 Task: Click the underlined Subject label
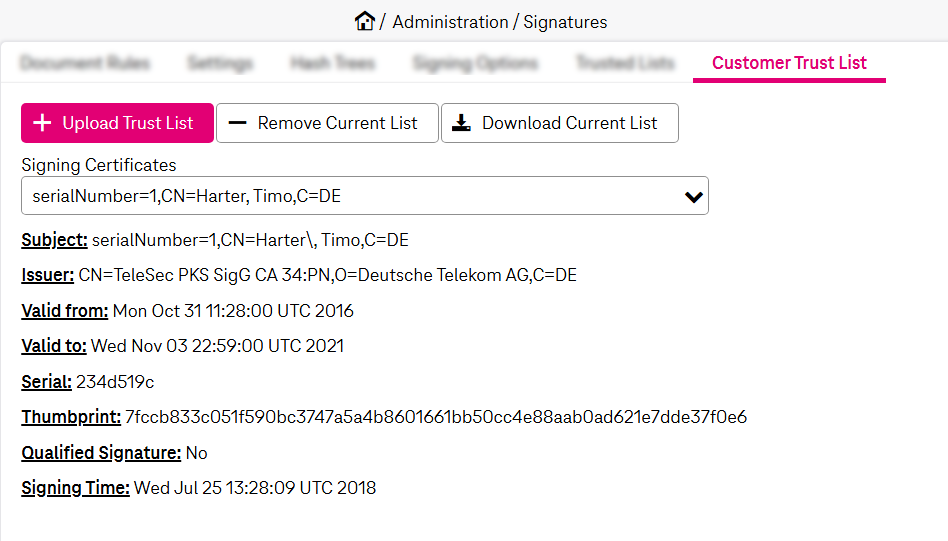pos(55,240)
